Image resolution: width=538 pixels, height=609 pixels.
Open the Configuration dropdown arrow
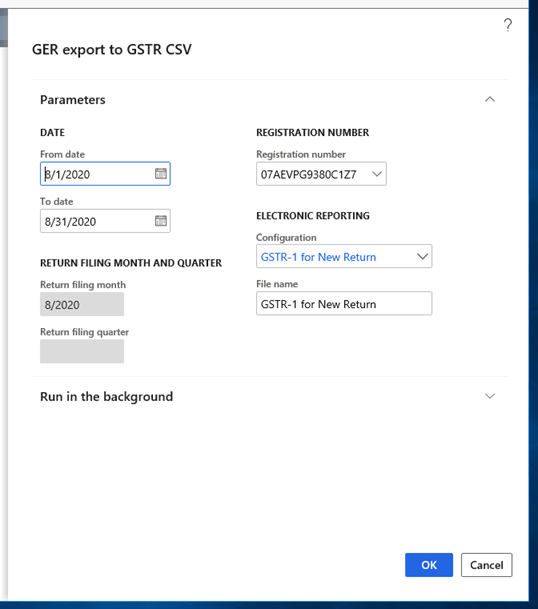pyautogui.click(x=422, y=256)
